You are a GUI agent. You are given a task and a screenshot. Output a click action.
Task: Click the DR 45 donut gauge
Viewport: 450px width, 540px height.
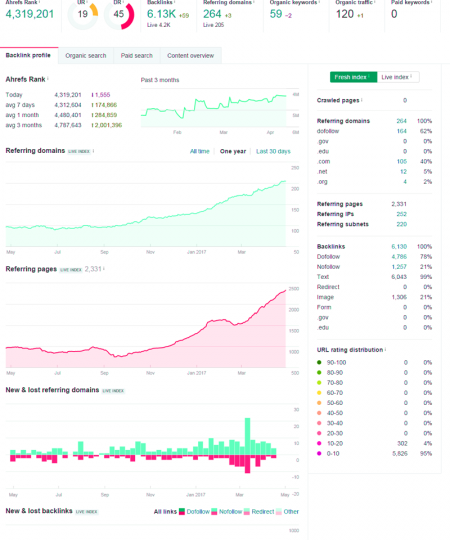[x=119, y=14]
